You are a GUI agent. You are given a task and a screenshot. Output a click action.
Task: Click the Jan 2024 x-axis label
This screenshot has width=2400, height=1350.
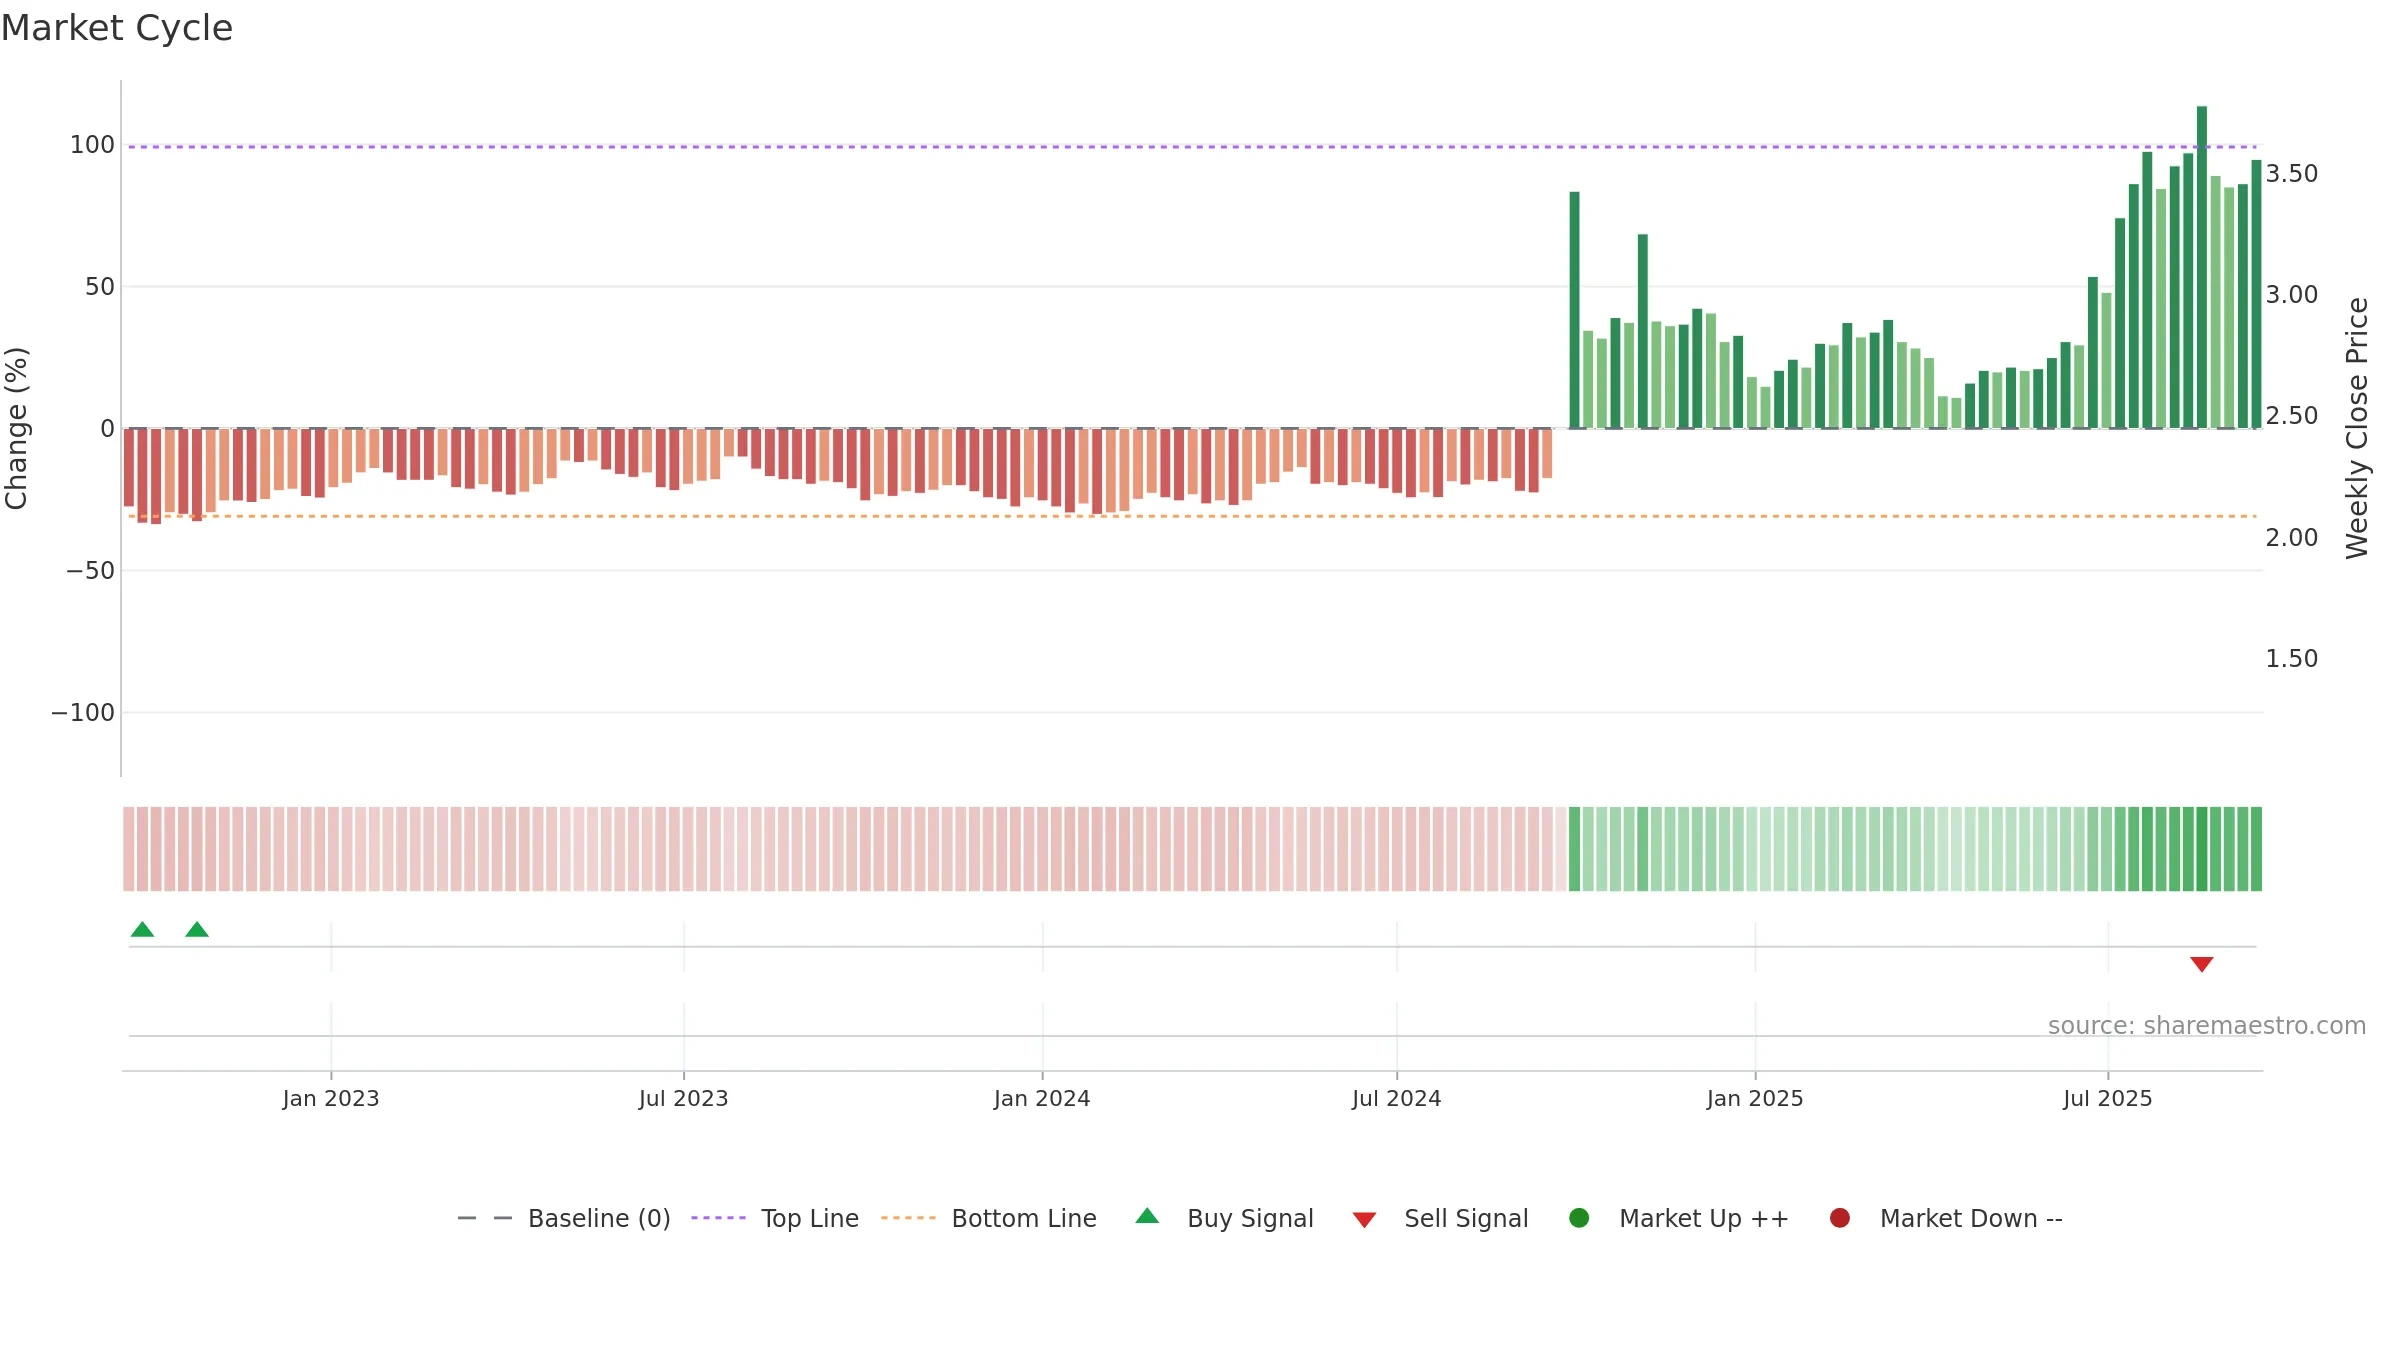1042,1099
